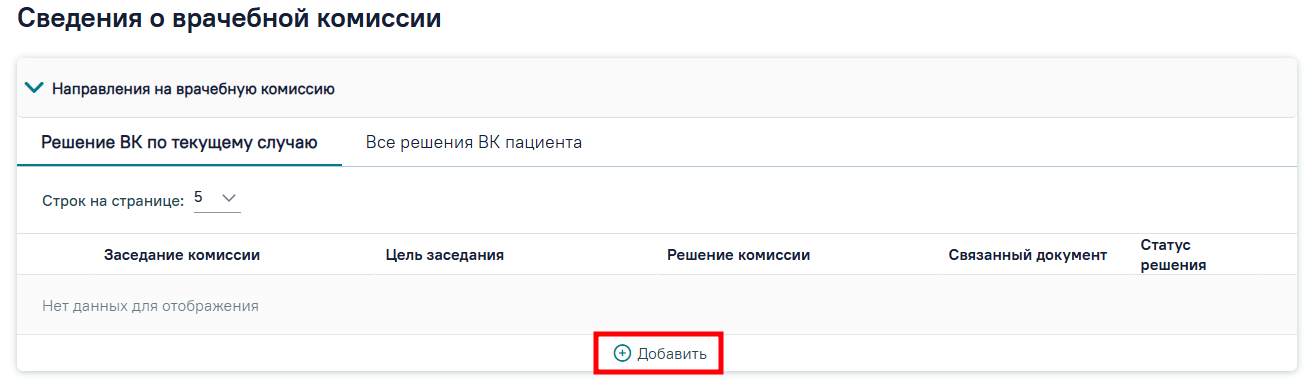1312x385 pixels.
Task: Sort by Статус решения column header
Action: (x=1173, y=255)
